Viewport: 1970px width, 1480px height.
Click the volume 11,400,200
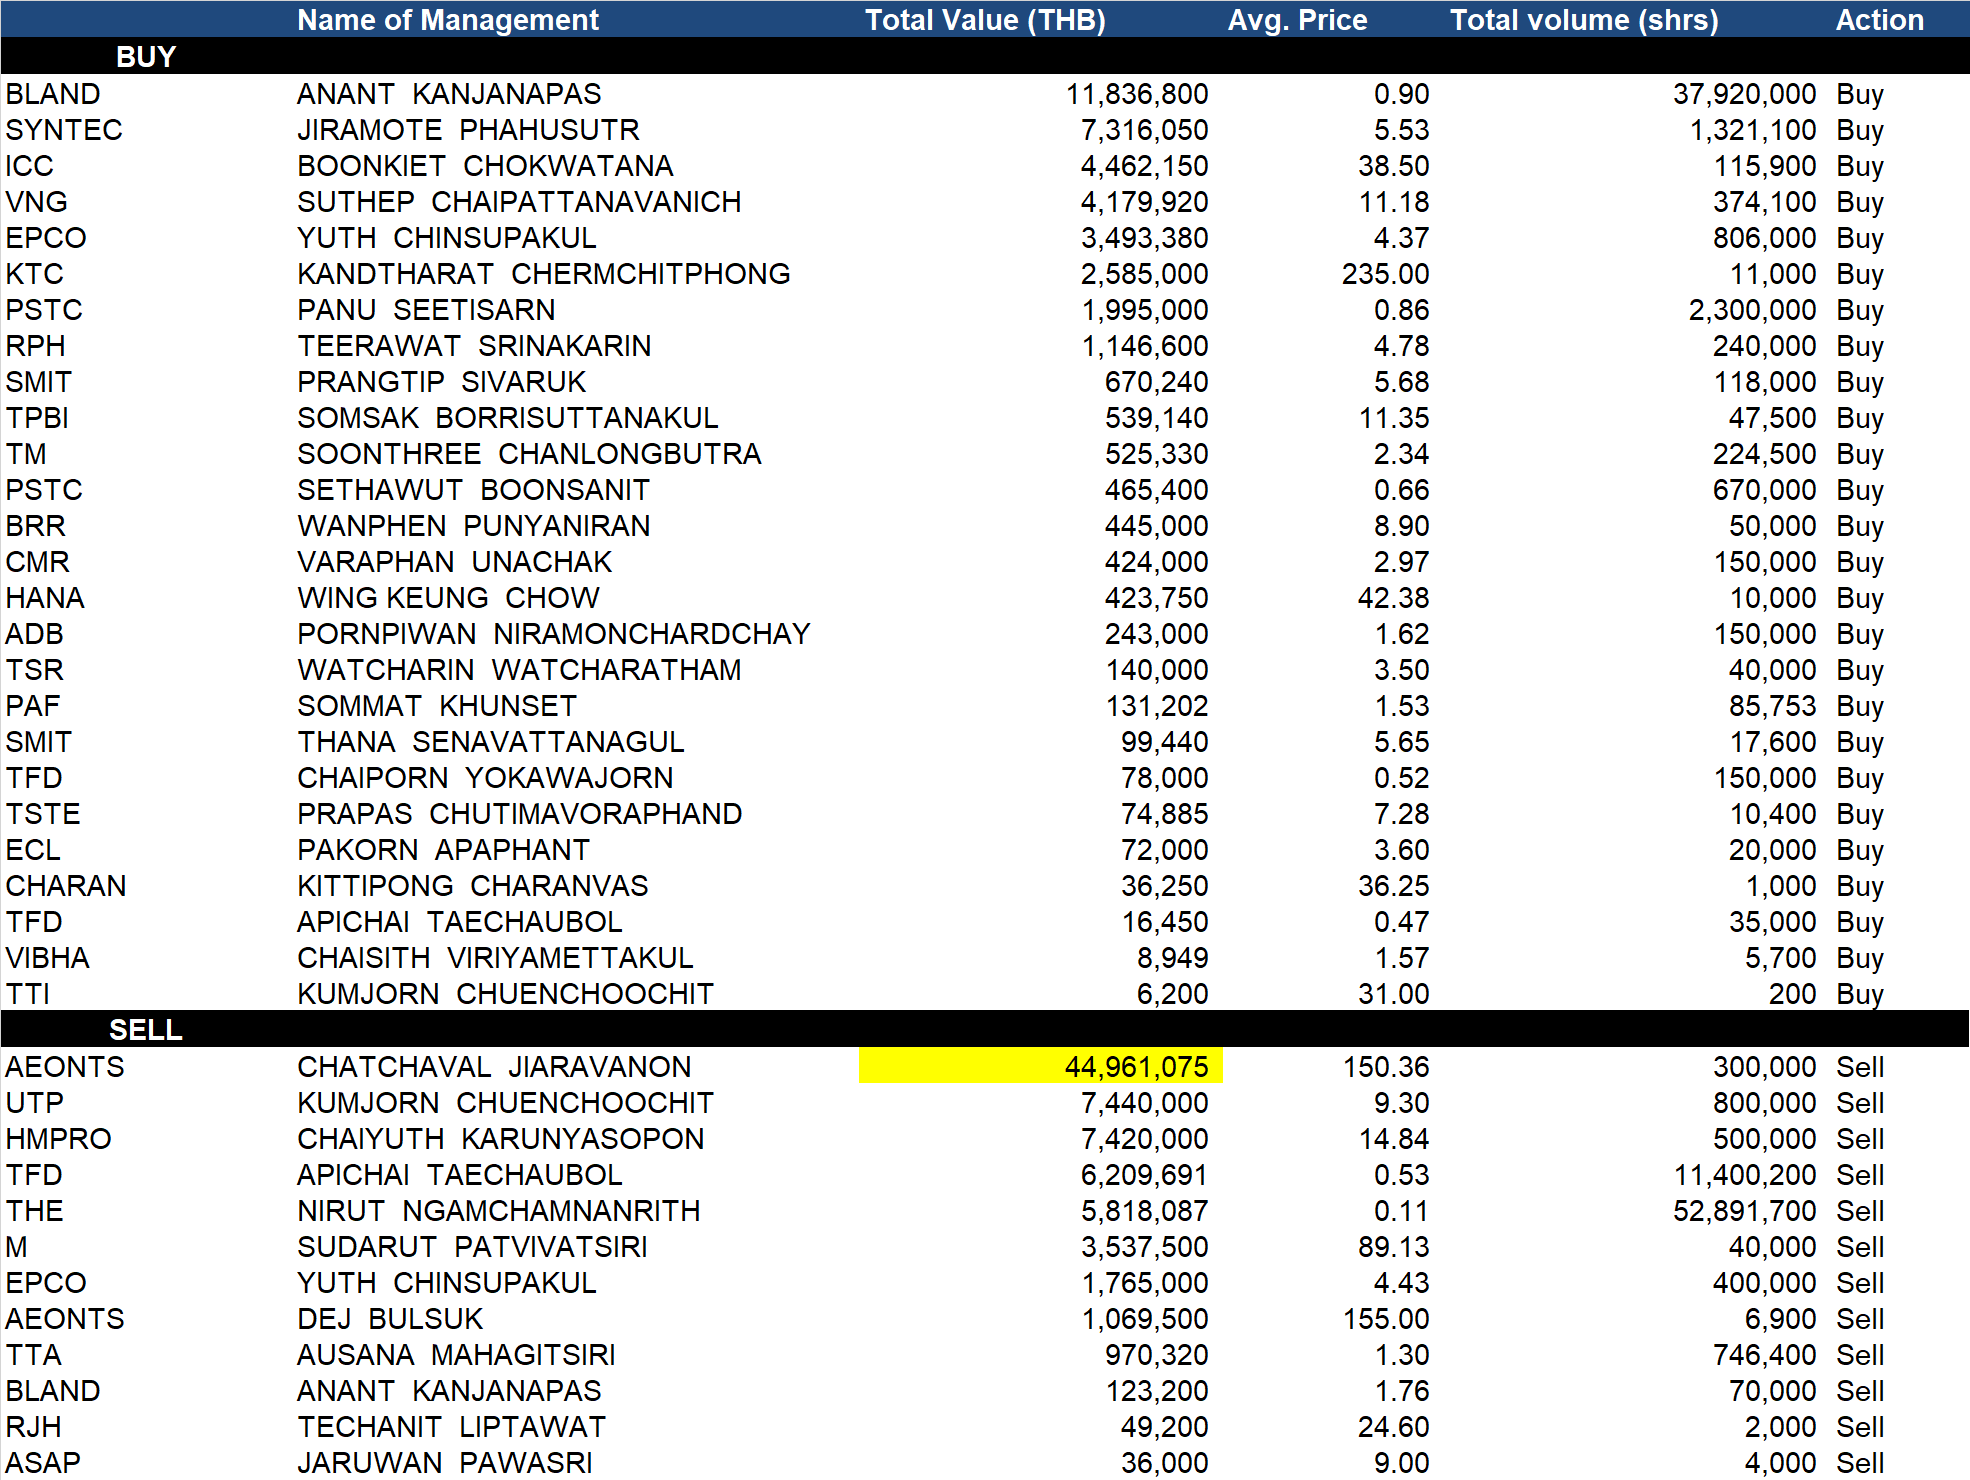point(1745,1175)
